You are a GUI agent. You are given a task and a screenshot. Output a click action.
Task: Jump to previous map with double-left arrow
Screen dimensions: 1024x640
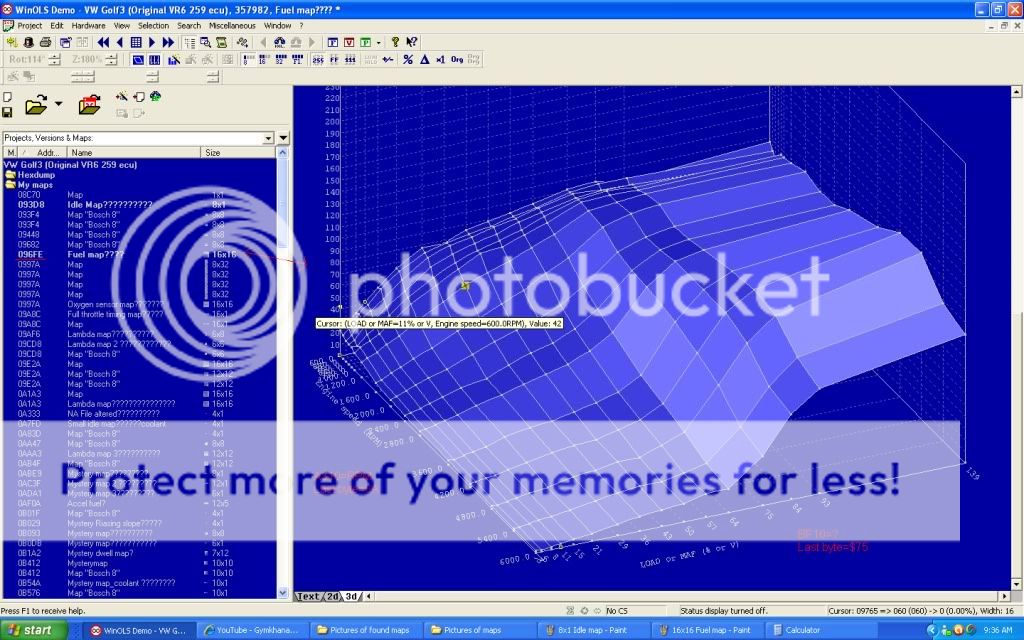pos(103,42)
